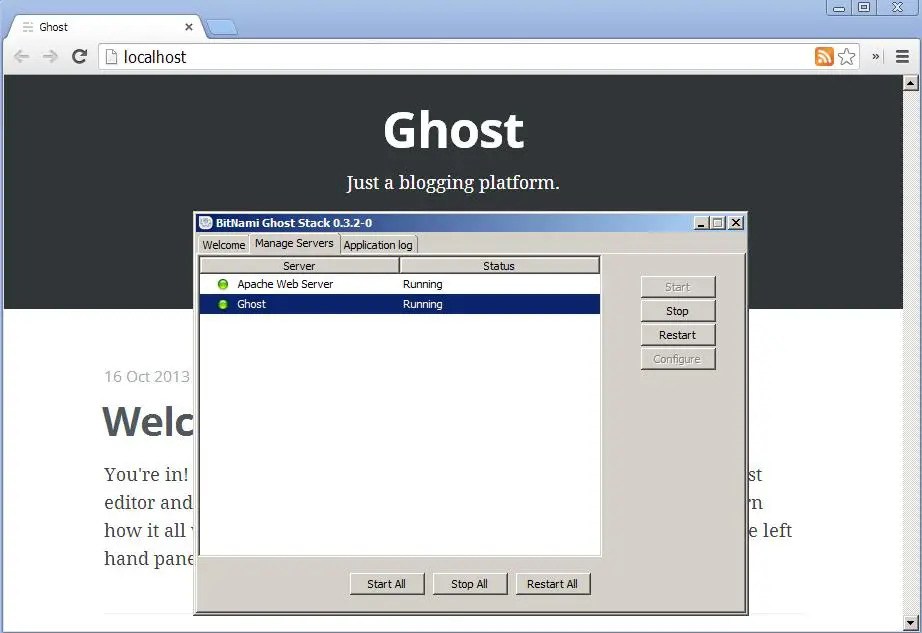Click the Configure button
Viewport: 922px width, 633px height.
(678, 359)
